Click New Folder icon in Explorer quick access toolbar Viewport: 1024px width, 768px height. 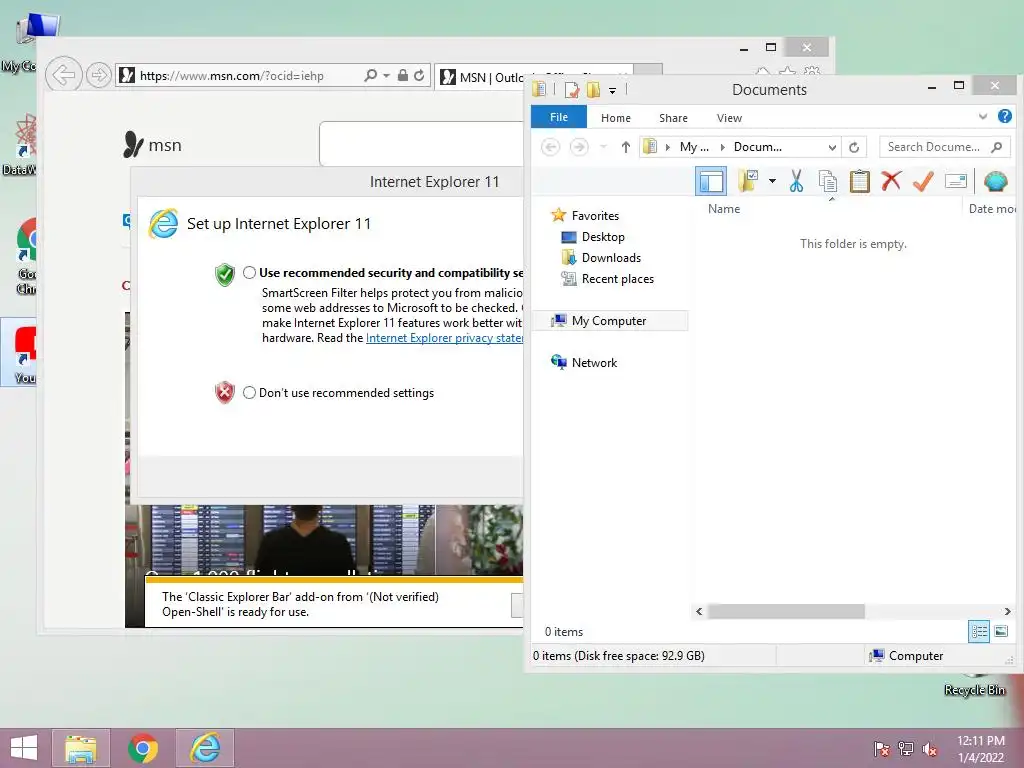coord(593,89)
